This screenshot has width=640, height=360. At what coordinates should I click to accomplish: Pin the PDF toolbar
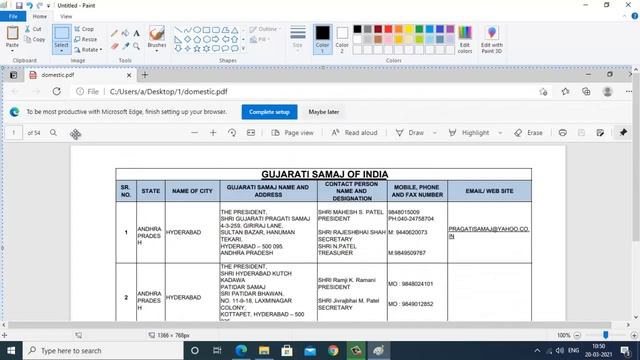pyautogui.click(x=623, y=133)
